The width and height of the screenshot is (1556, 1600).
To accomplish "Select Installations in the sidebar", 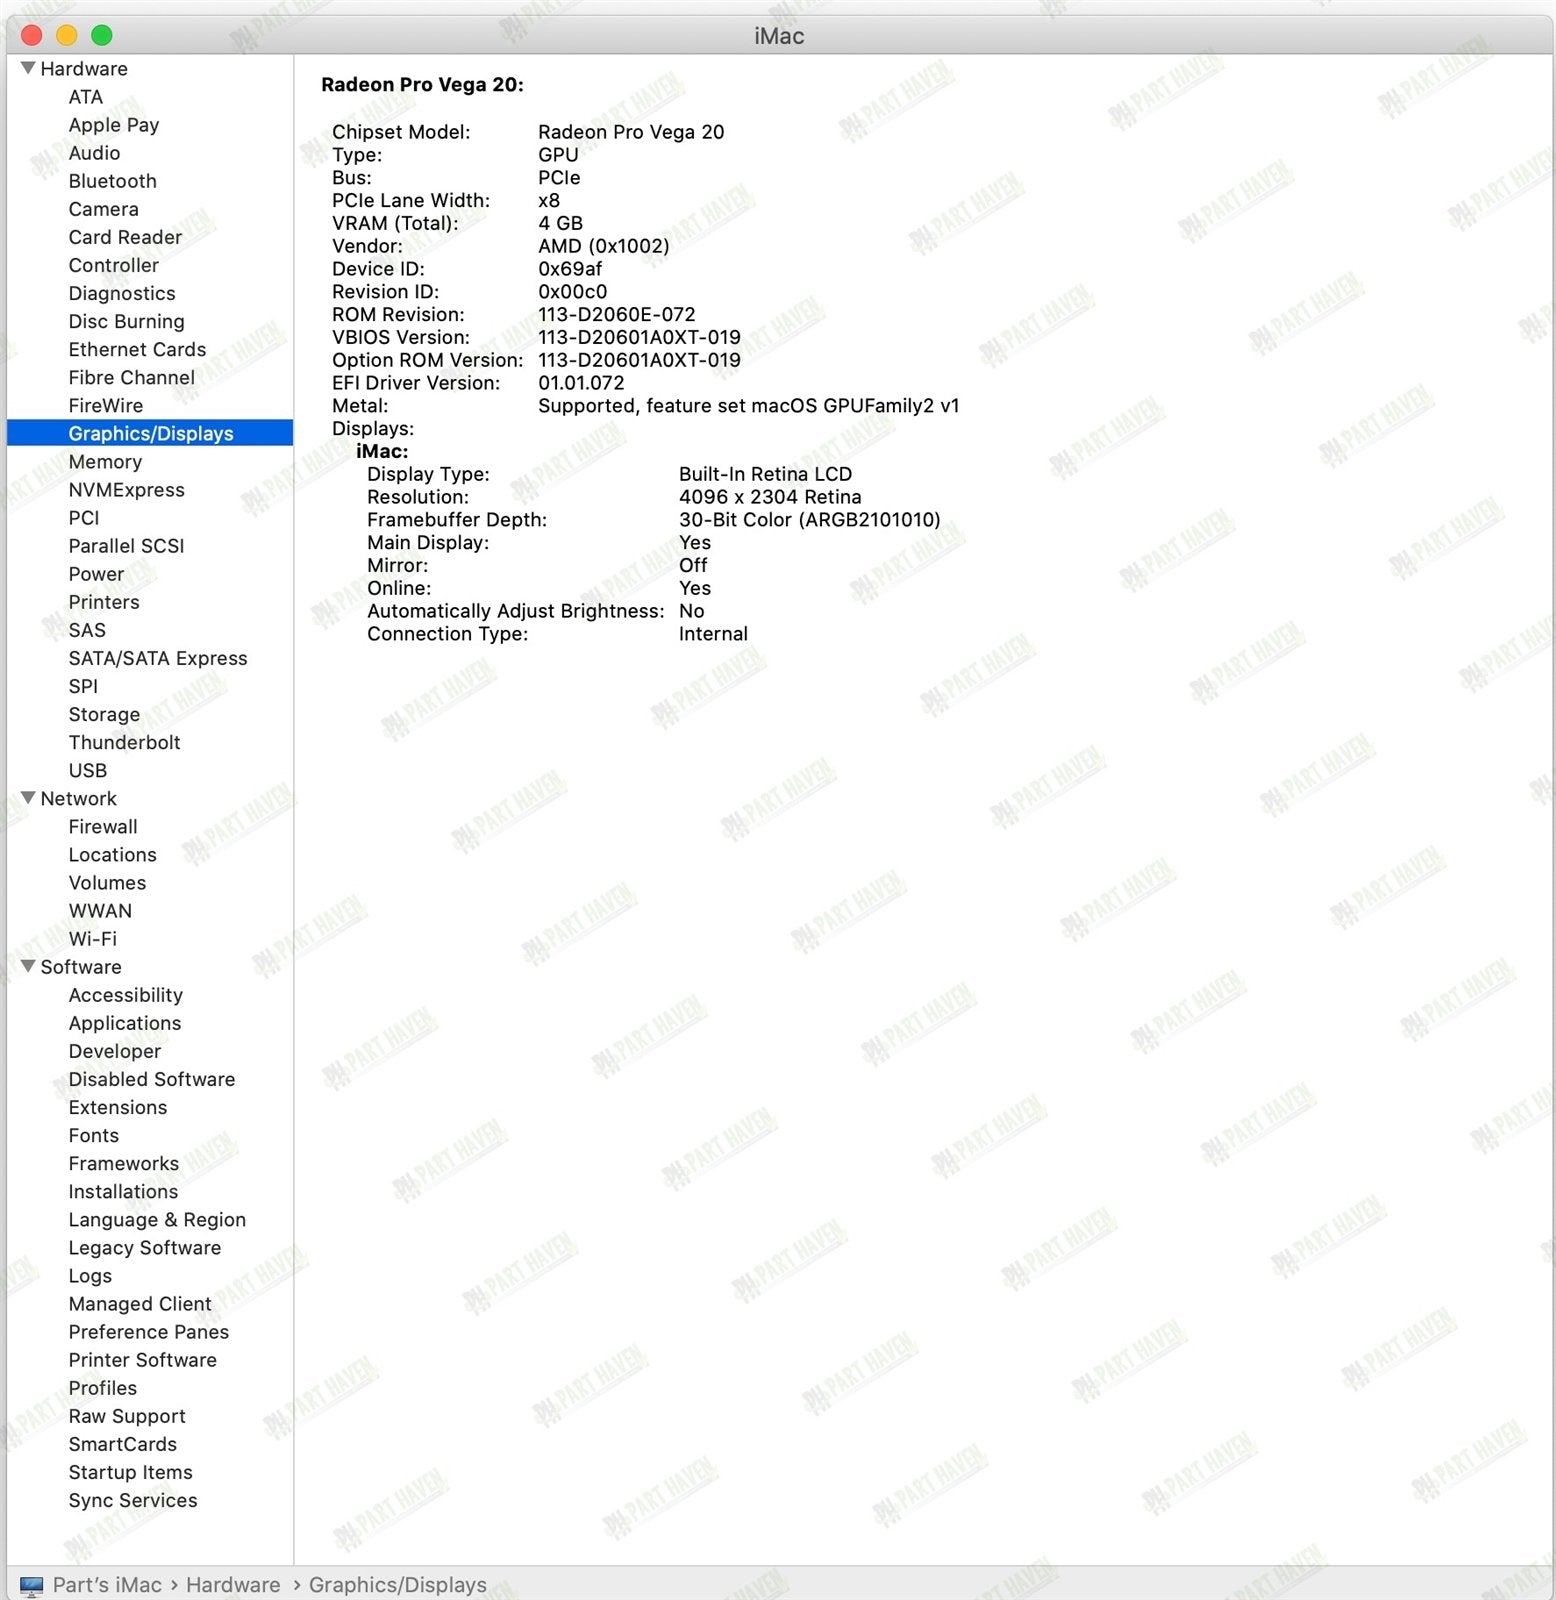I will click(123, 1191).
